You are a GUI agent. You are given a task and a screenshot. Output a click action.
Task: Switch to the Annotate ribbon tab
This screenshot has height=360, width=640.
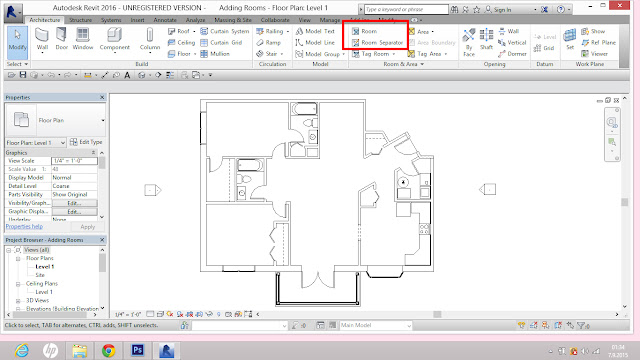point(165,20)
